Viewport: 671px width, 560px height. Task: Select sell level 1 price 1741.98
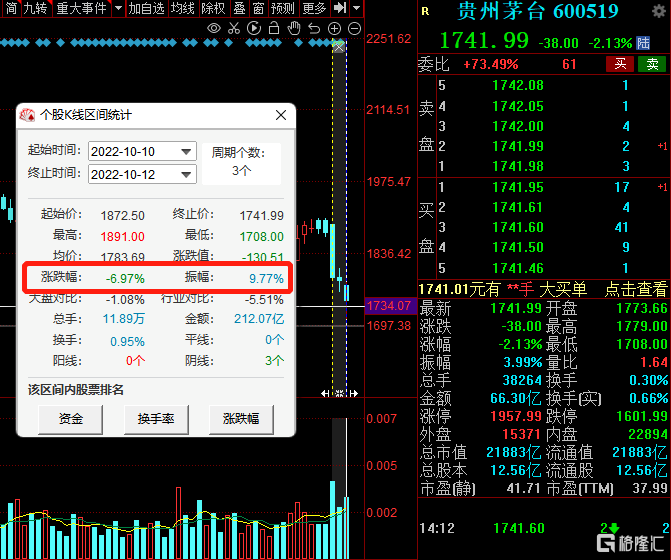tap(518, 166)
